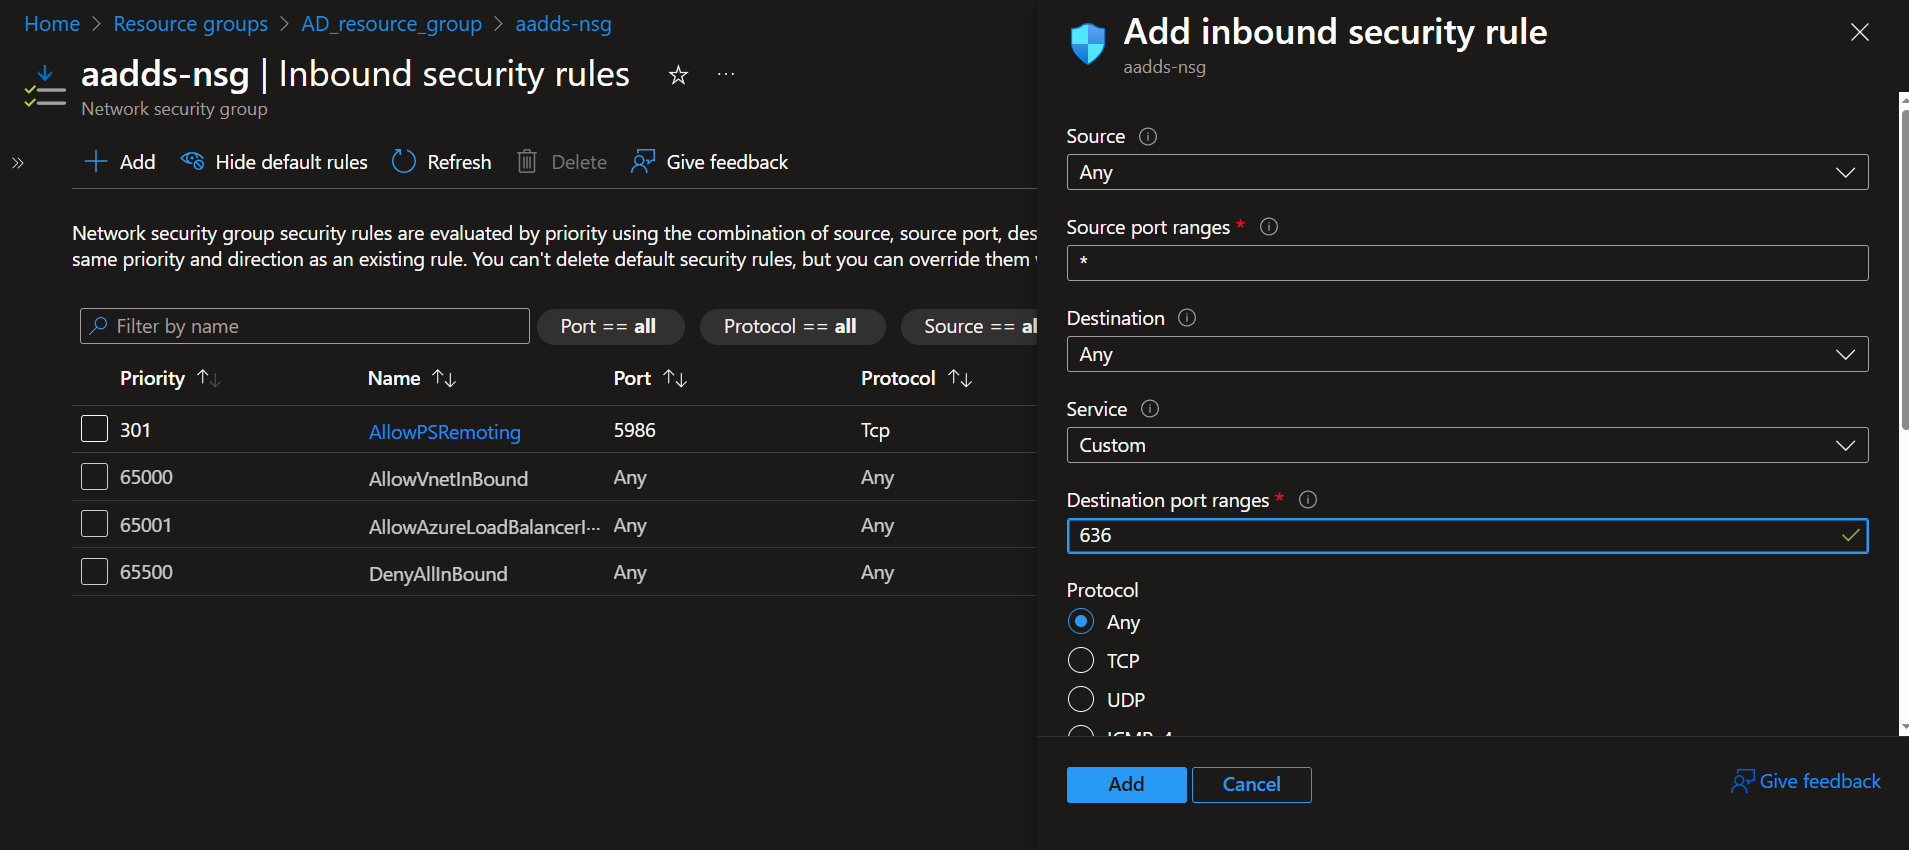This screenshot has height=850, width=1909.
Task: Select the UDP protocol radio button
Action: tap(1081, 699)
